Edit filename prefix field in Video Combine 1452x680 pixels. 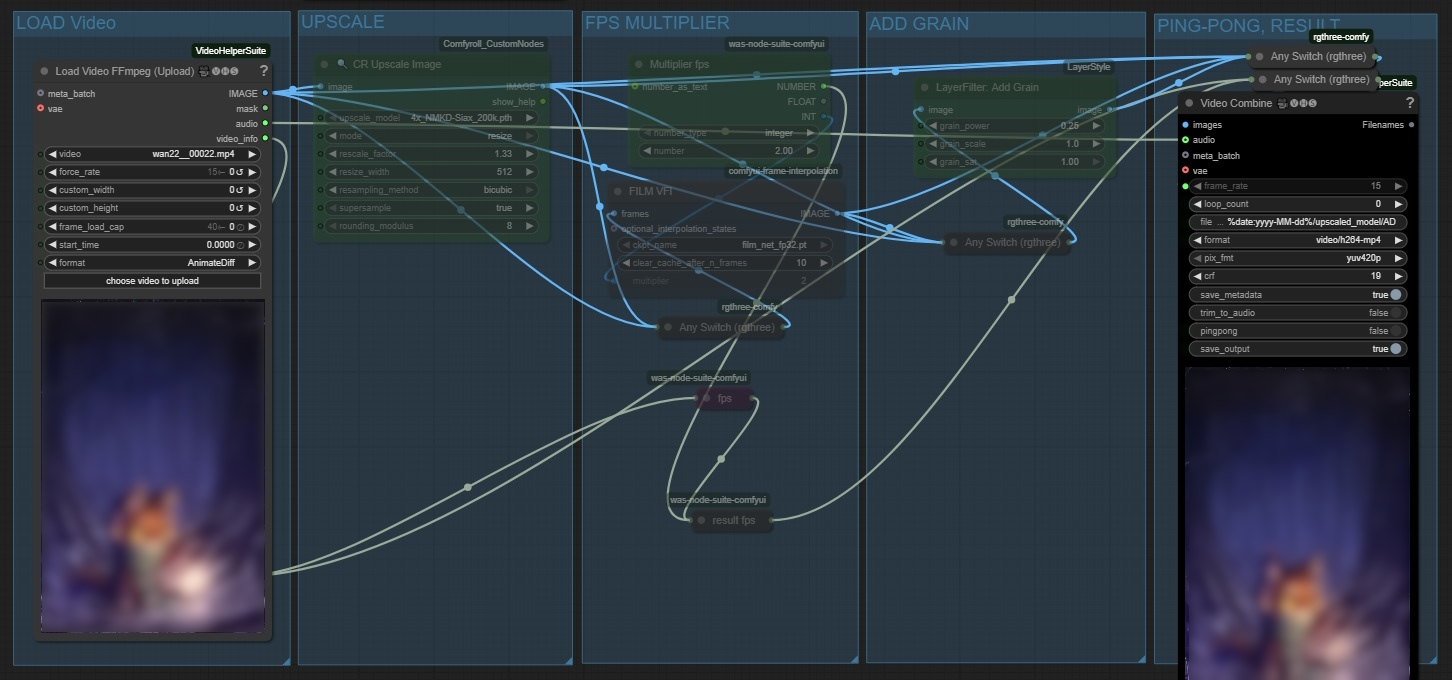click(1297, 222)
